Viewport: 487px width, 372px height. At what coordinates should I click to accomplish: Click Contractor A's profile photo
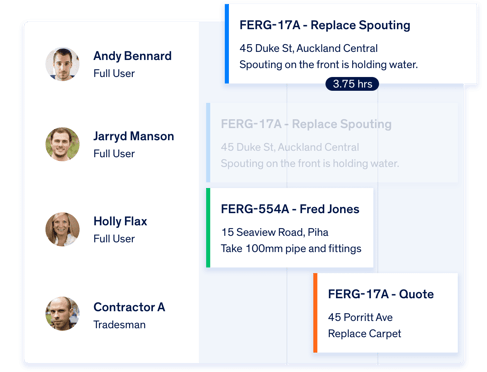click(62, 314)
